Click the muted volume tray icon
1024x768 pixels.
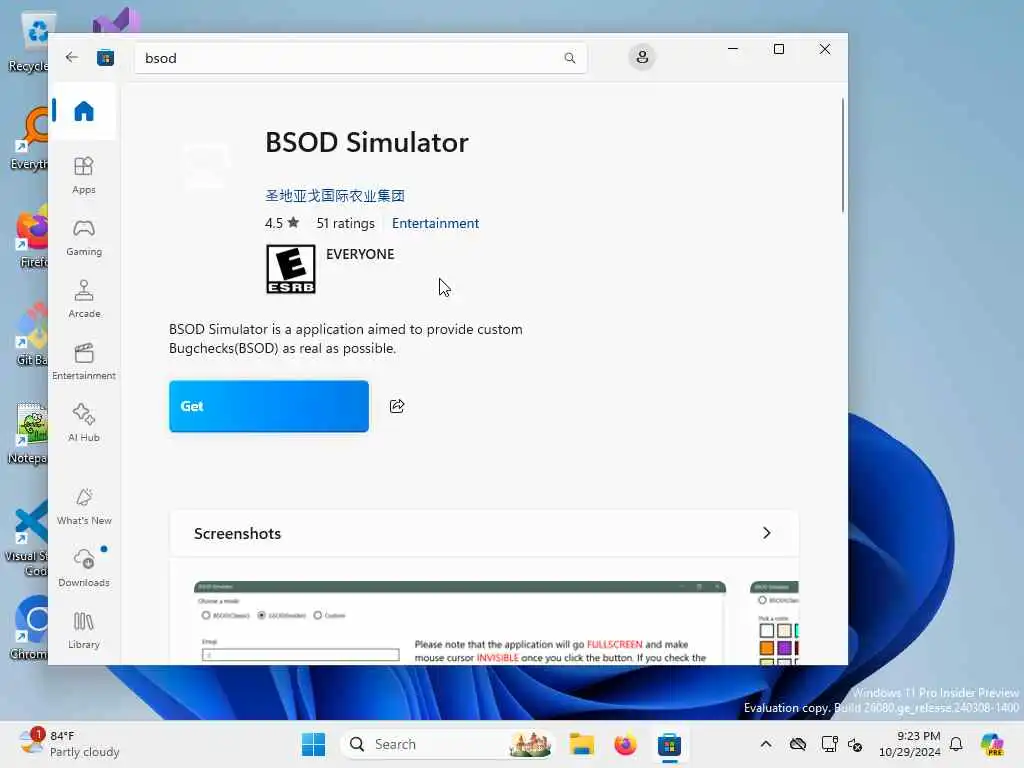coord(855,744)
